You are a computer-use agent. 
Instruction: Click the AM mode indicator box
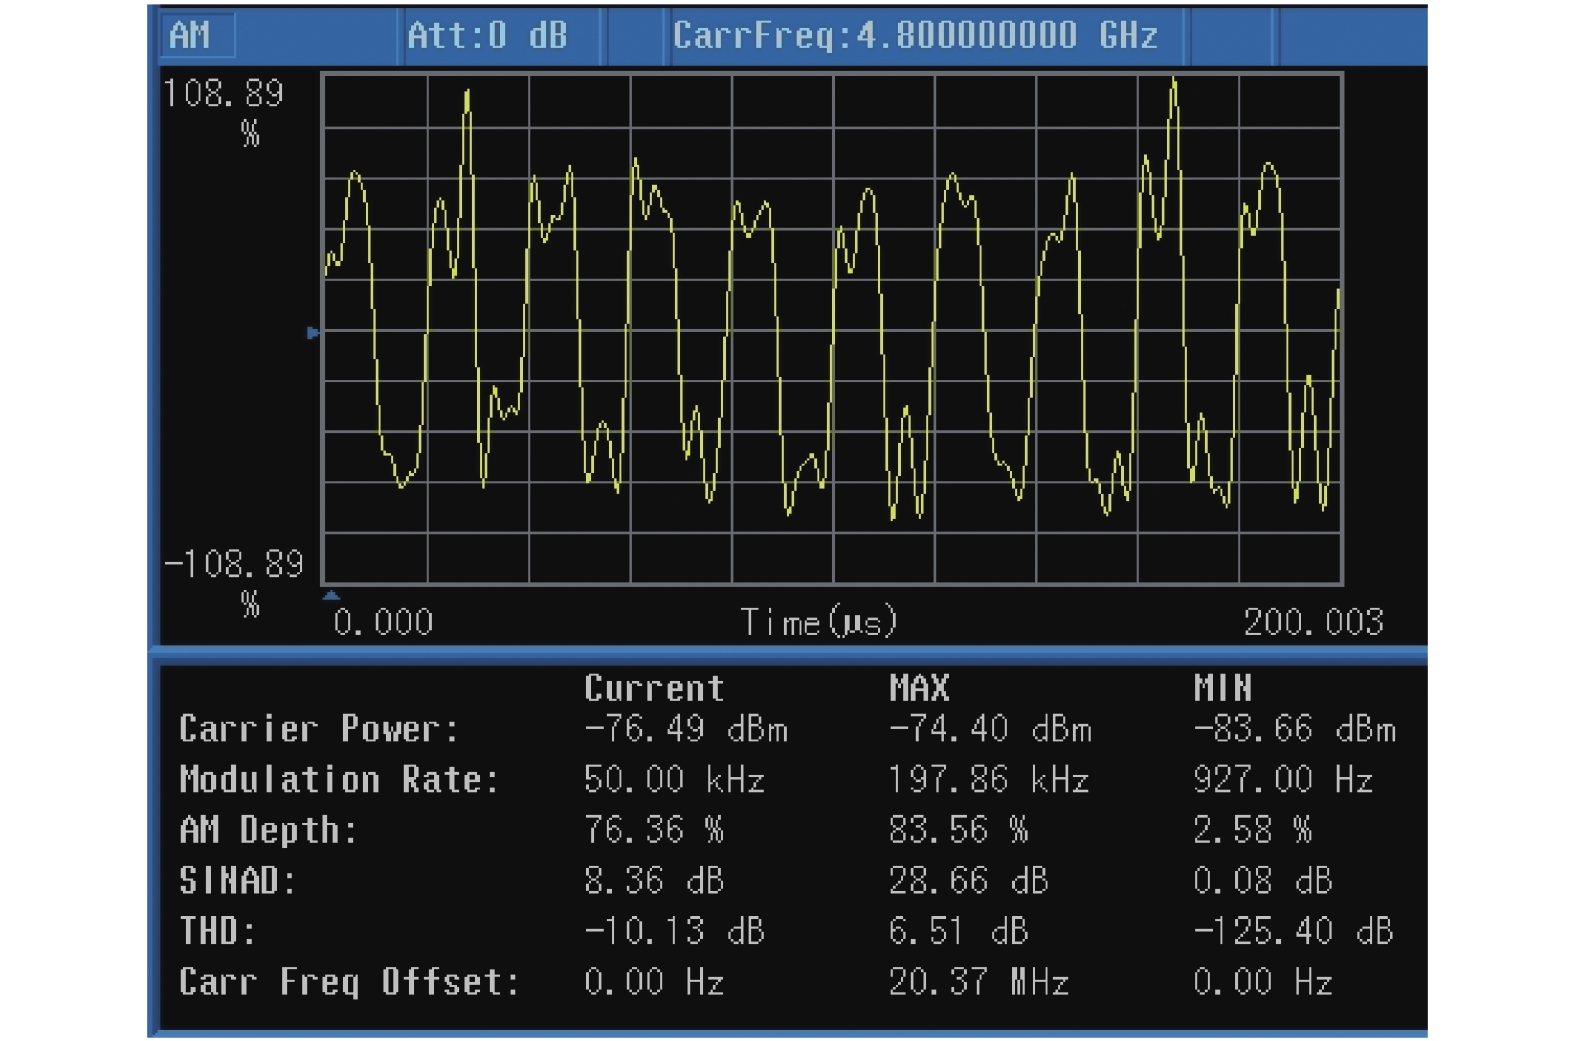click(197, 36)
